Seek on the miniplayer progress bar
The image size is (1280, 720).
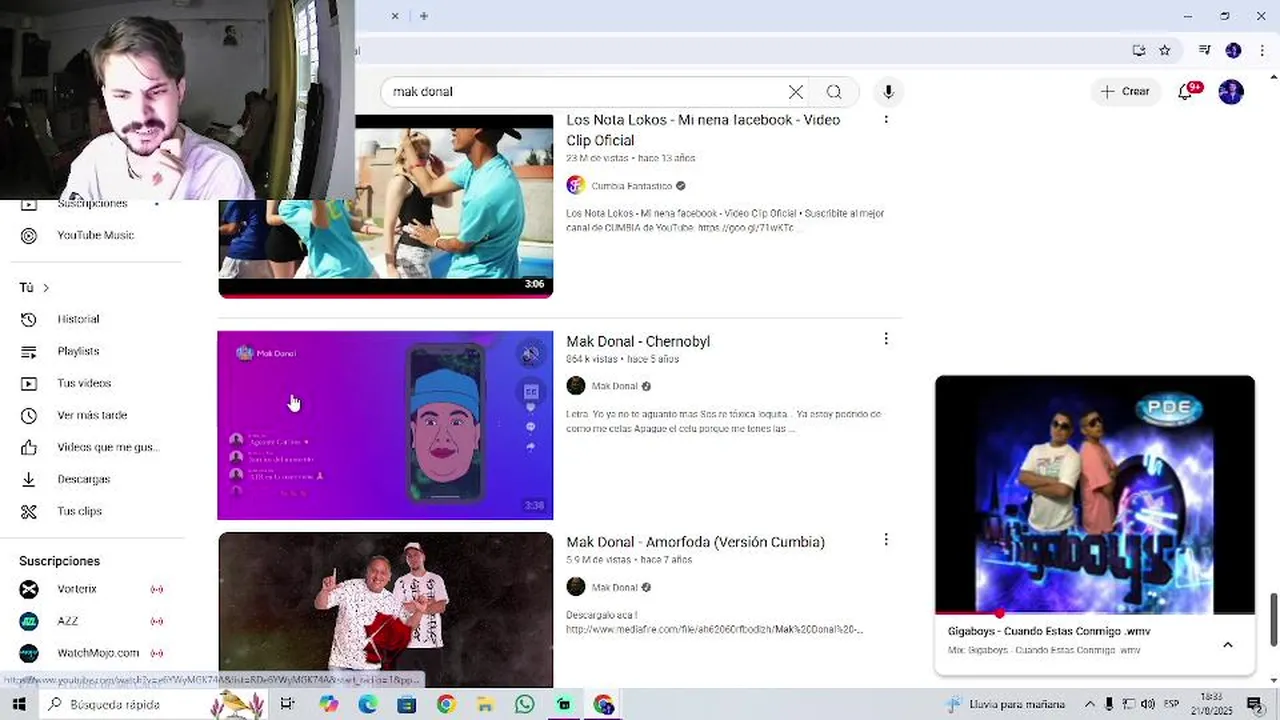point(1094,613)
